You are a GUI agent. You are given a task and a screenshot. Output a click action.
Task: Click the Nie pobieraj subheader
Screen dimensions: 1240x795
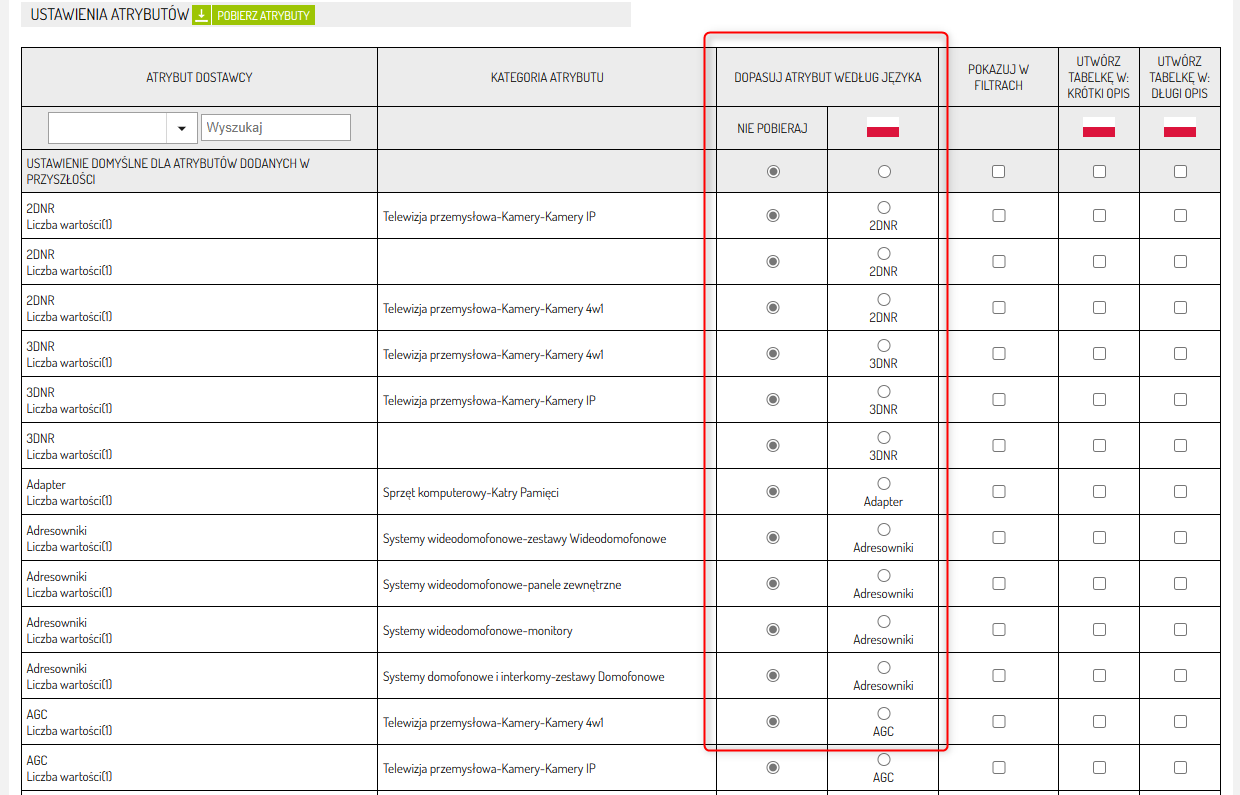pos(772,128)
